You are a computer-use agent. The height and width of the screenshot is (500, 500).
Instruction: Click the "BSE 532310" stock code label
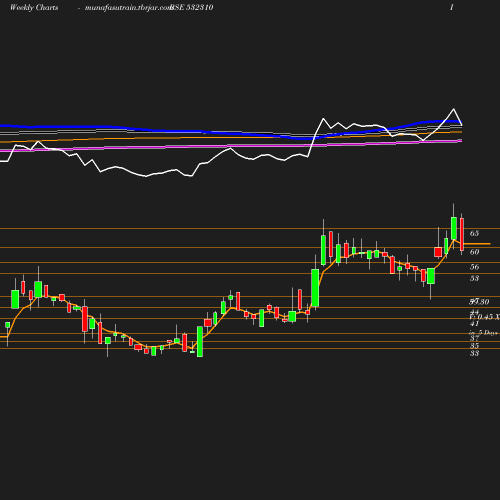192,8
